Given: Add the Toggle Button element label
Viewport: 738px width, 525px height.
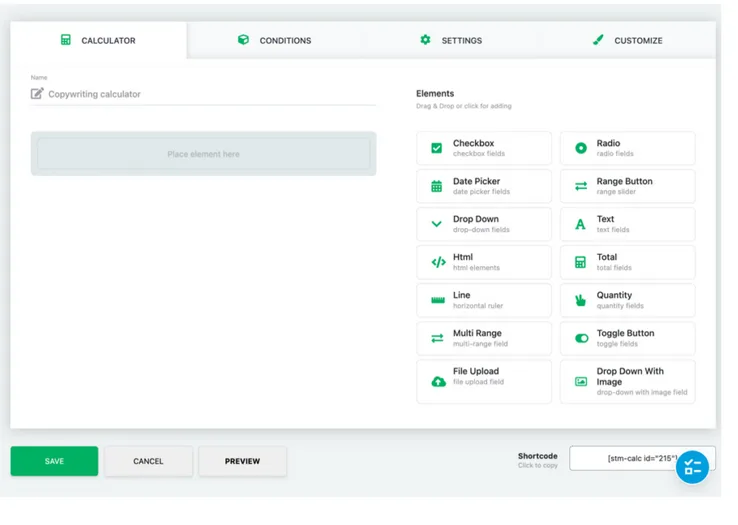Looking at the screenshot, I should pos(626,333).
